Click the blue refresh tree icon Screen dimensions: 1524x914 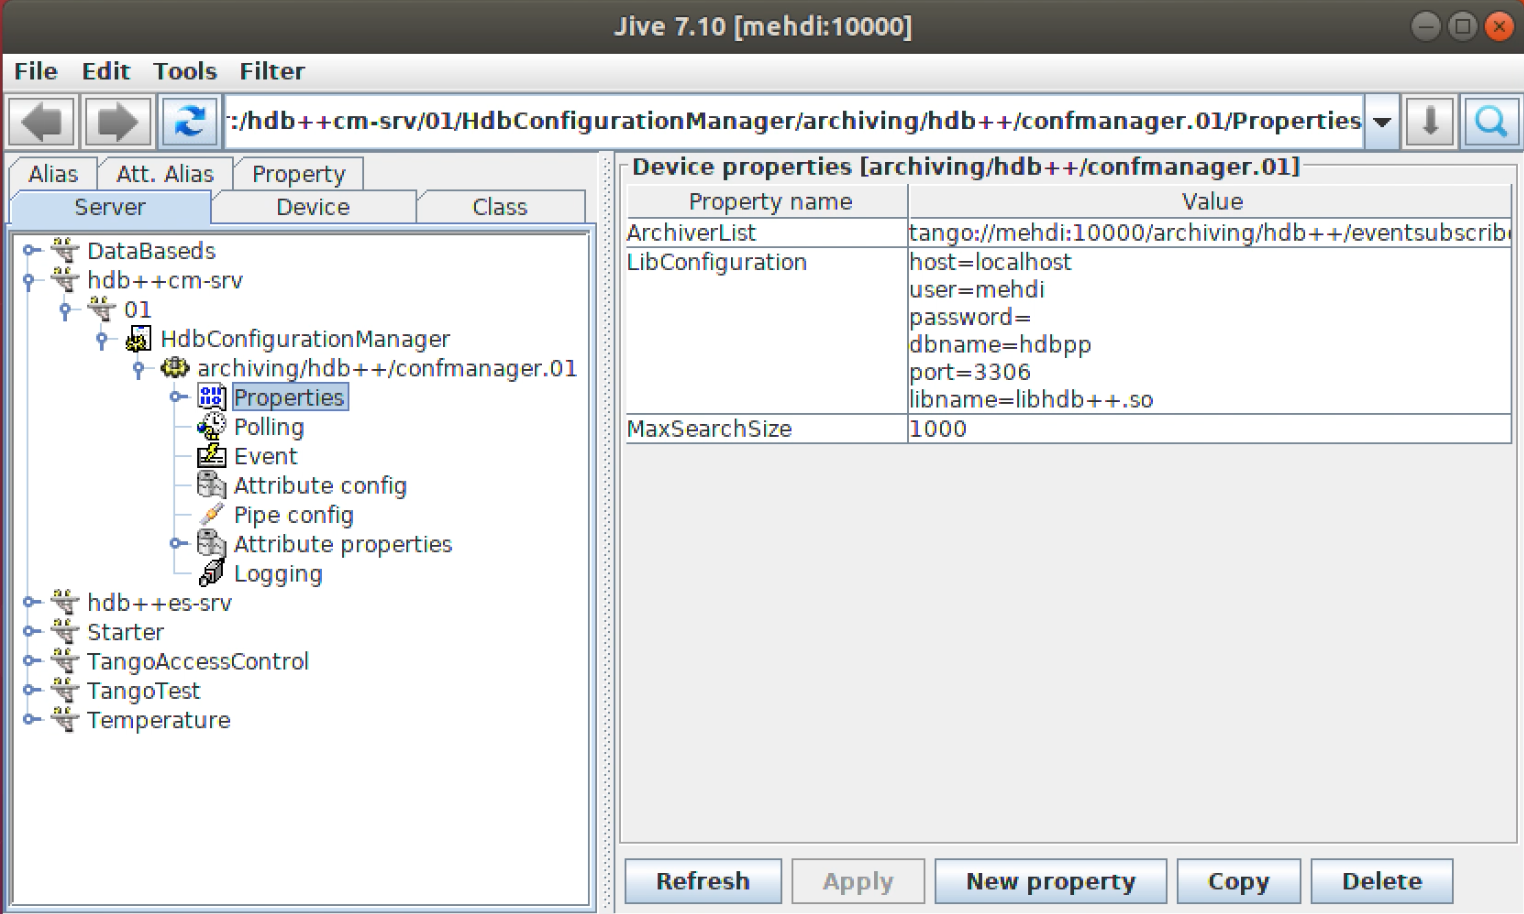(189, 122)
